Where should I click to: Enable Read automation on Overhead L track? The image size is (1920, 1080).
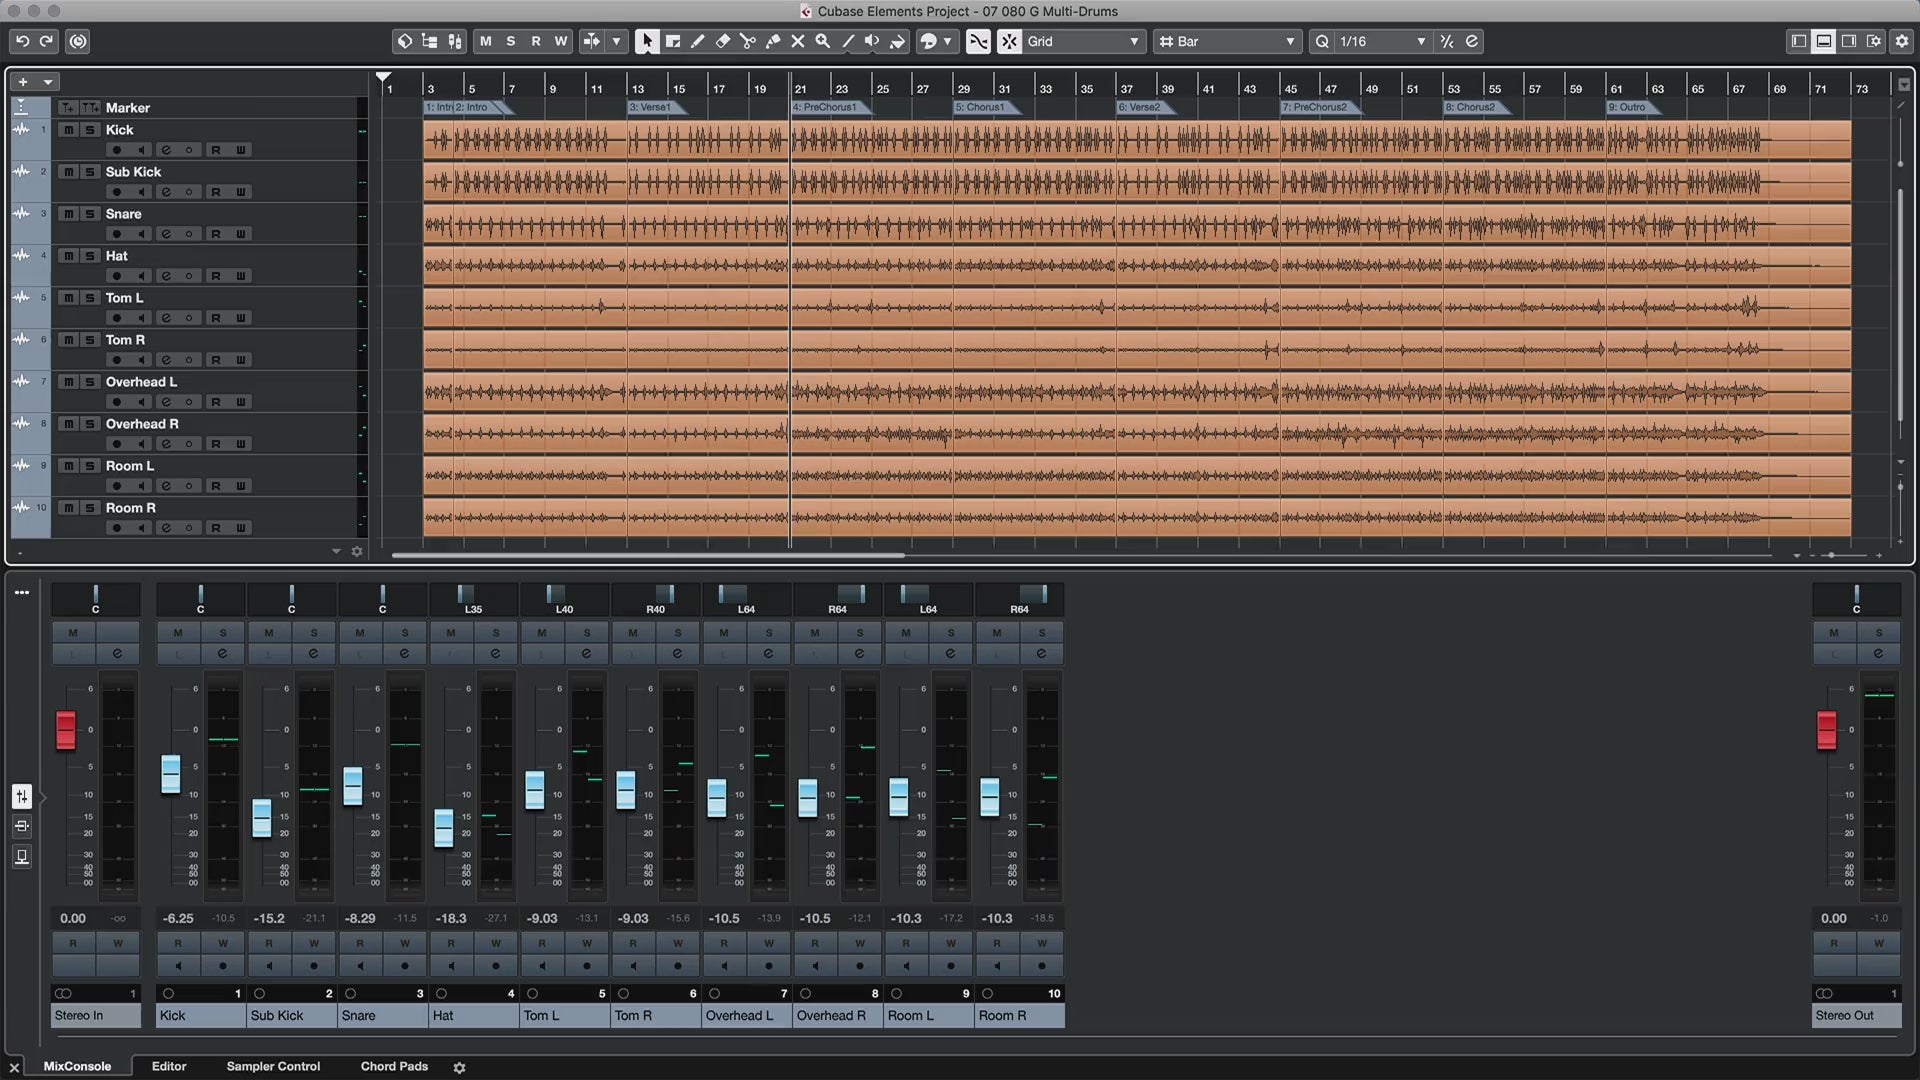click(x=216, y=402)
